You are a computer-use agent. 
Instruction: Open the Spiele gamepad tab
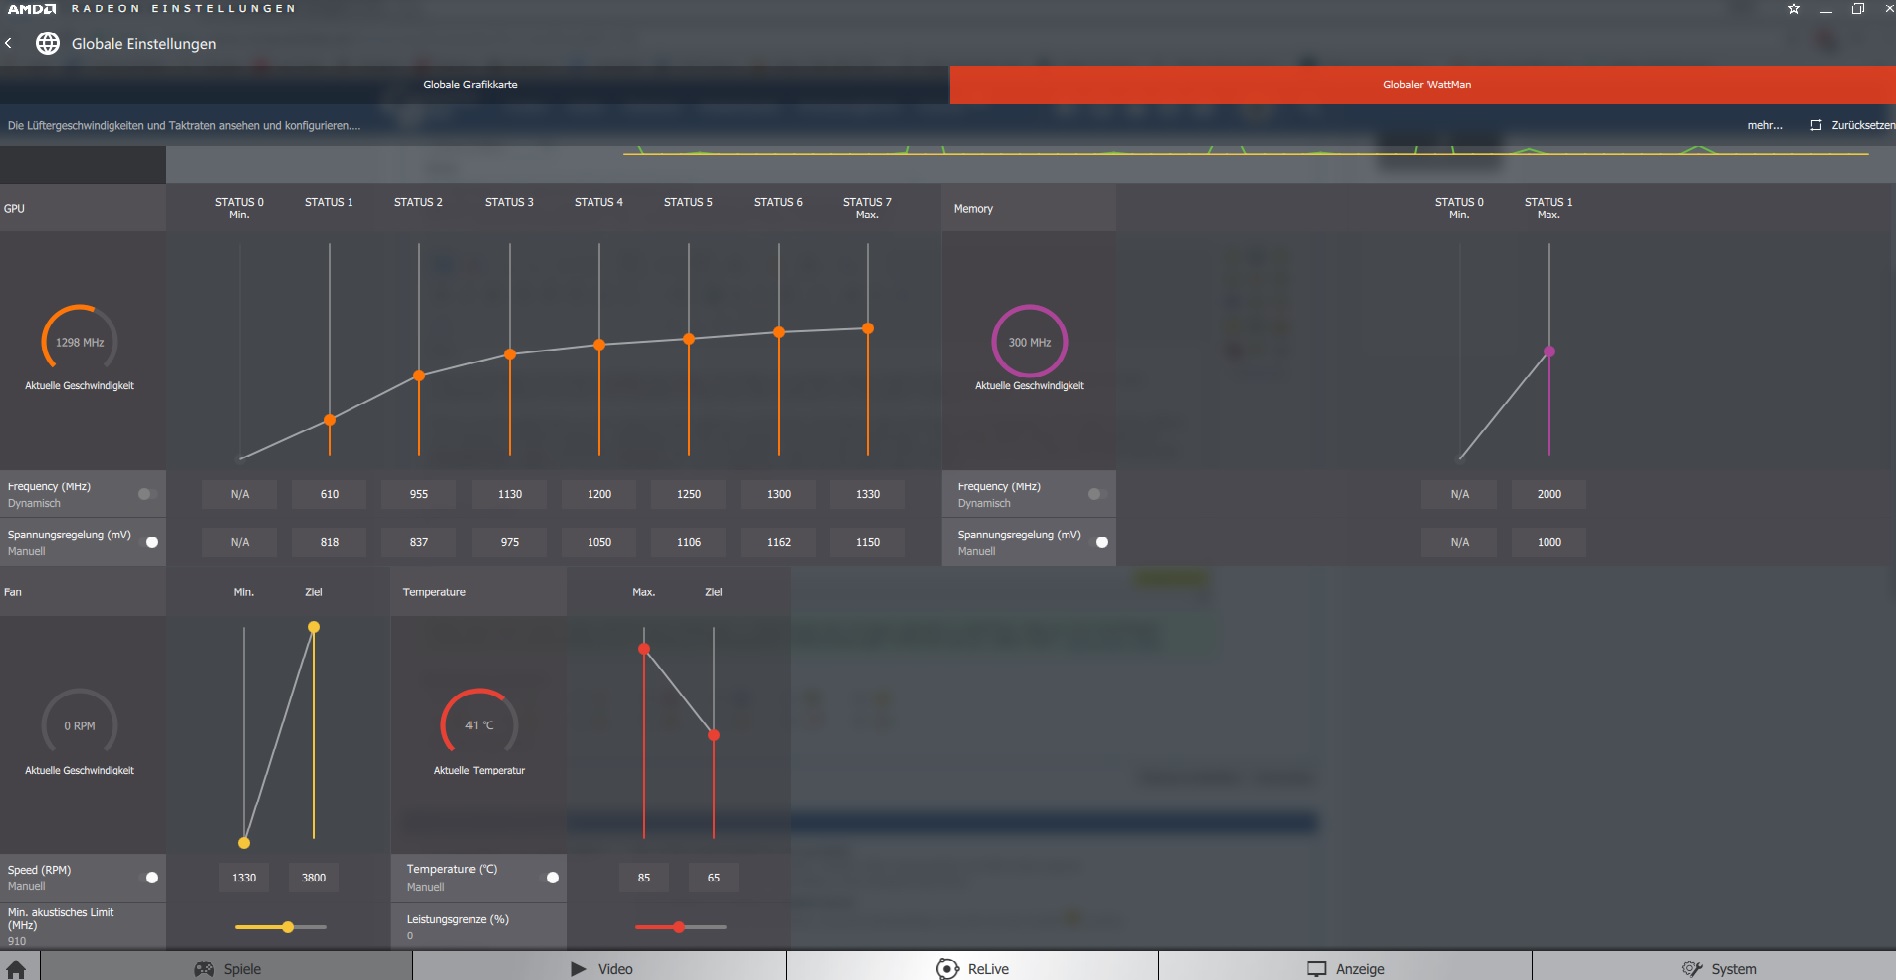227,968
